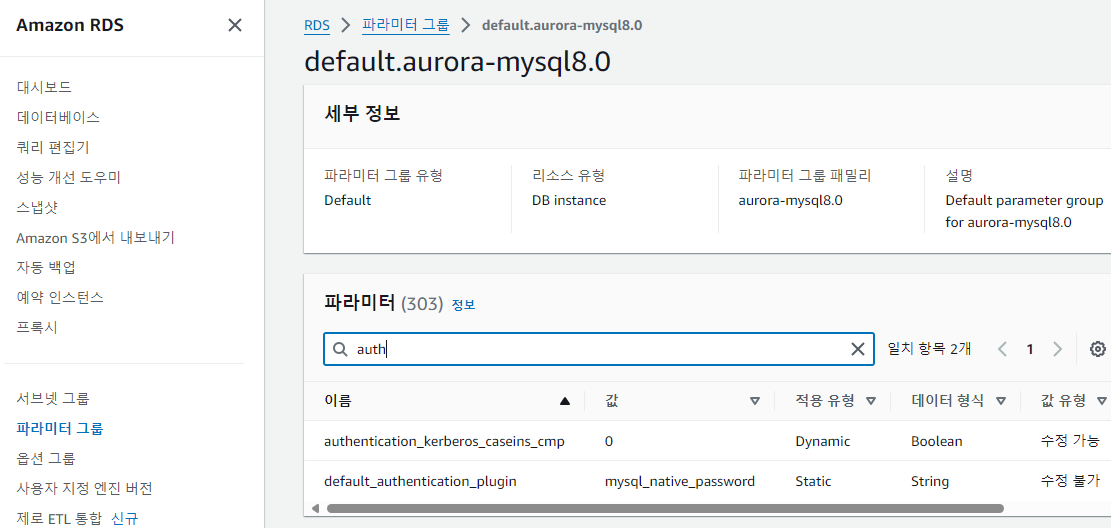The image size is (1111, 528).
Task: Open 옵션 그룹 page
Action: pos(46,459)
